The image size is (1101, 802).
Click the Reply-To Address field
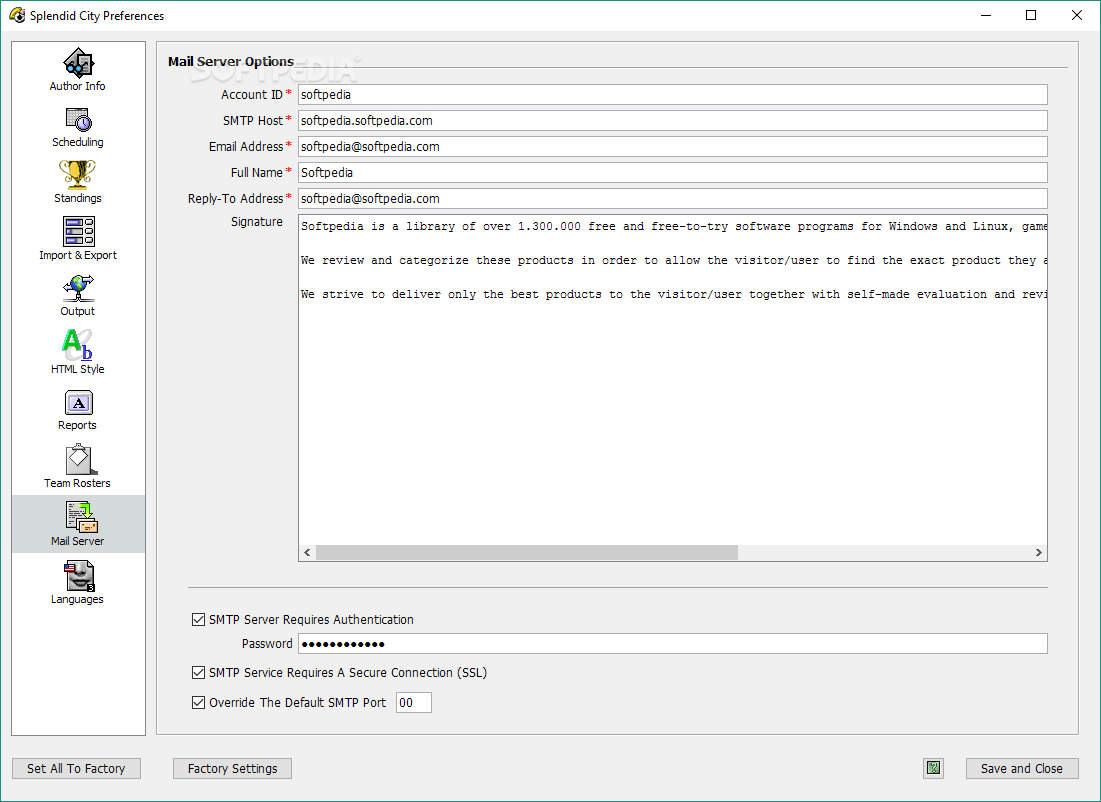673,199
